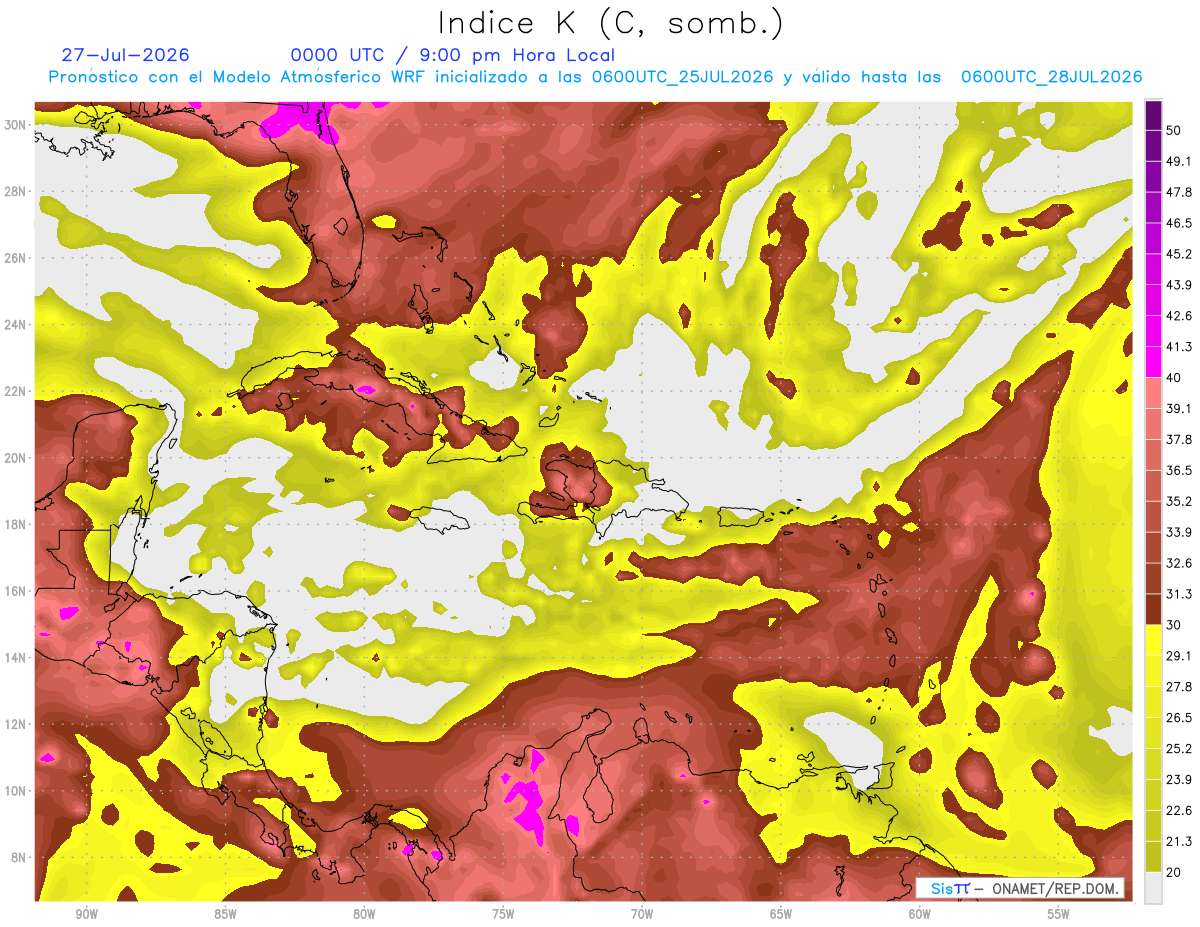Pick the salmon swatch between 39.1 and 40
Screen dimensions: 1200x927
point(1154,393)
